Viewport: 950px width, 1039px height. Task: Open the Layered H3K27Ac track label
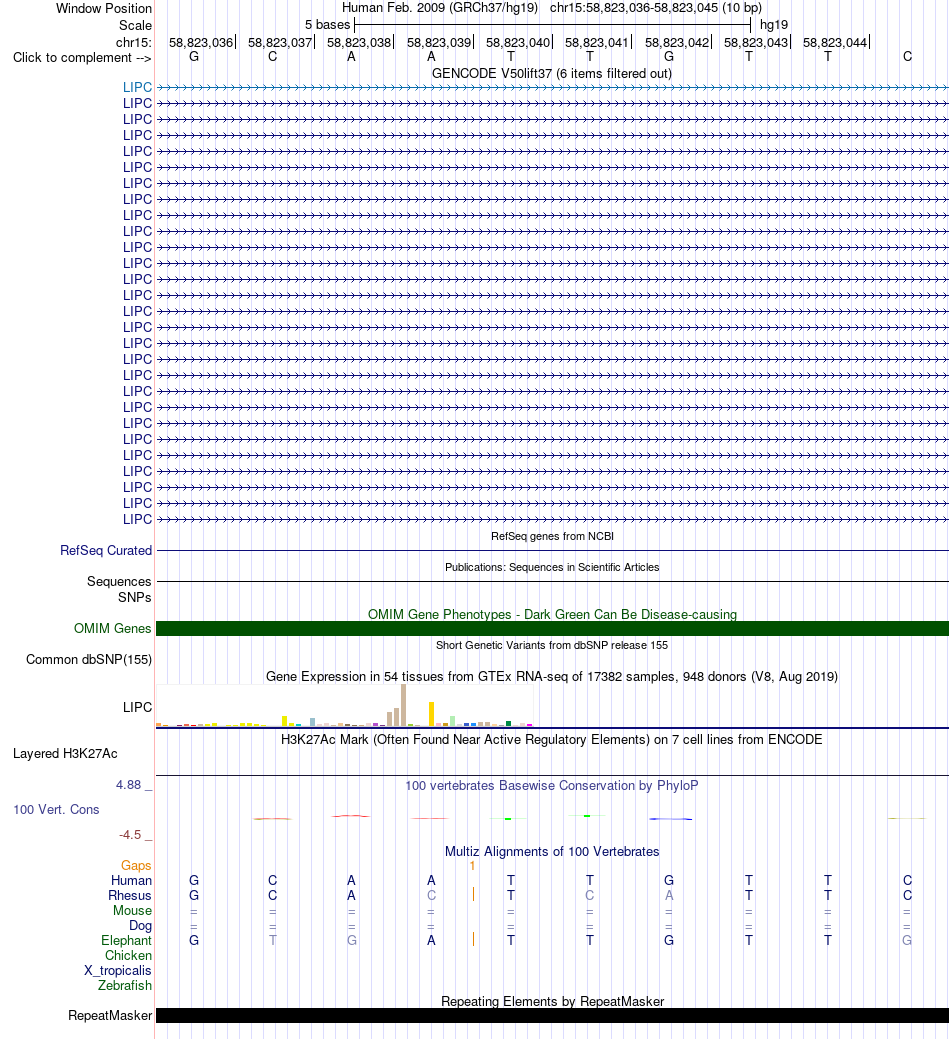pos(65,753)
